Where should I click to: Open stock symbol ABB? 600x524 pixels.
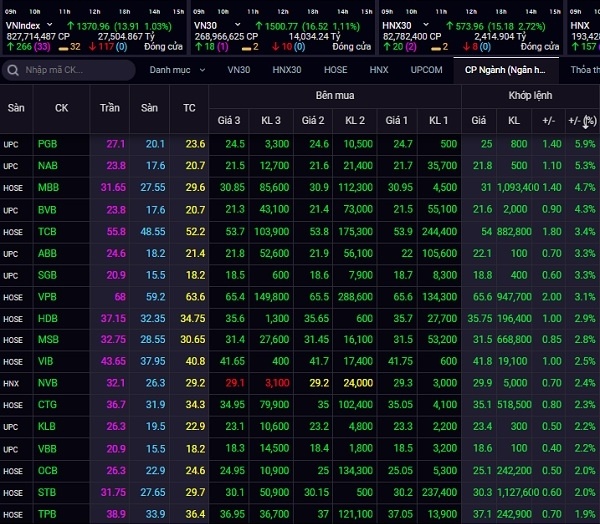[47, 253]
